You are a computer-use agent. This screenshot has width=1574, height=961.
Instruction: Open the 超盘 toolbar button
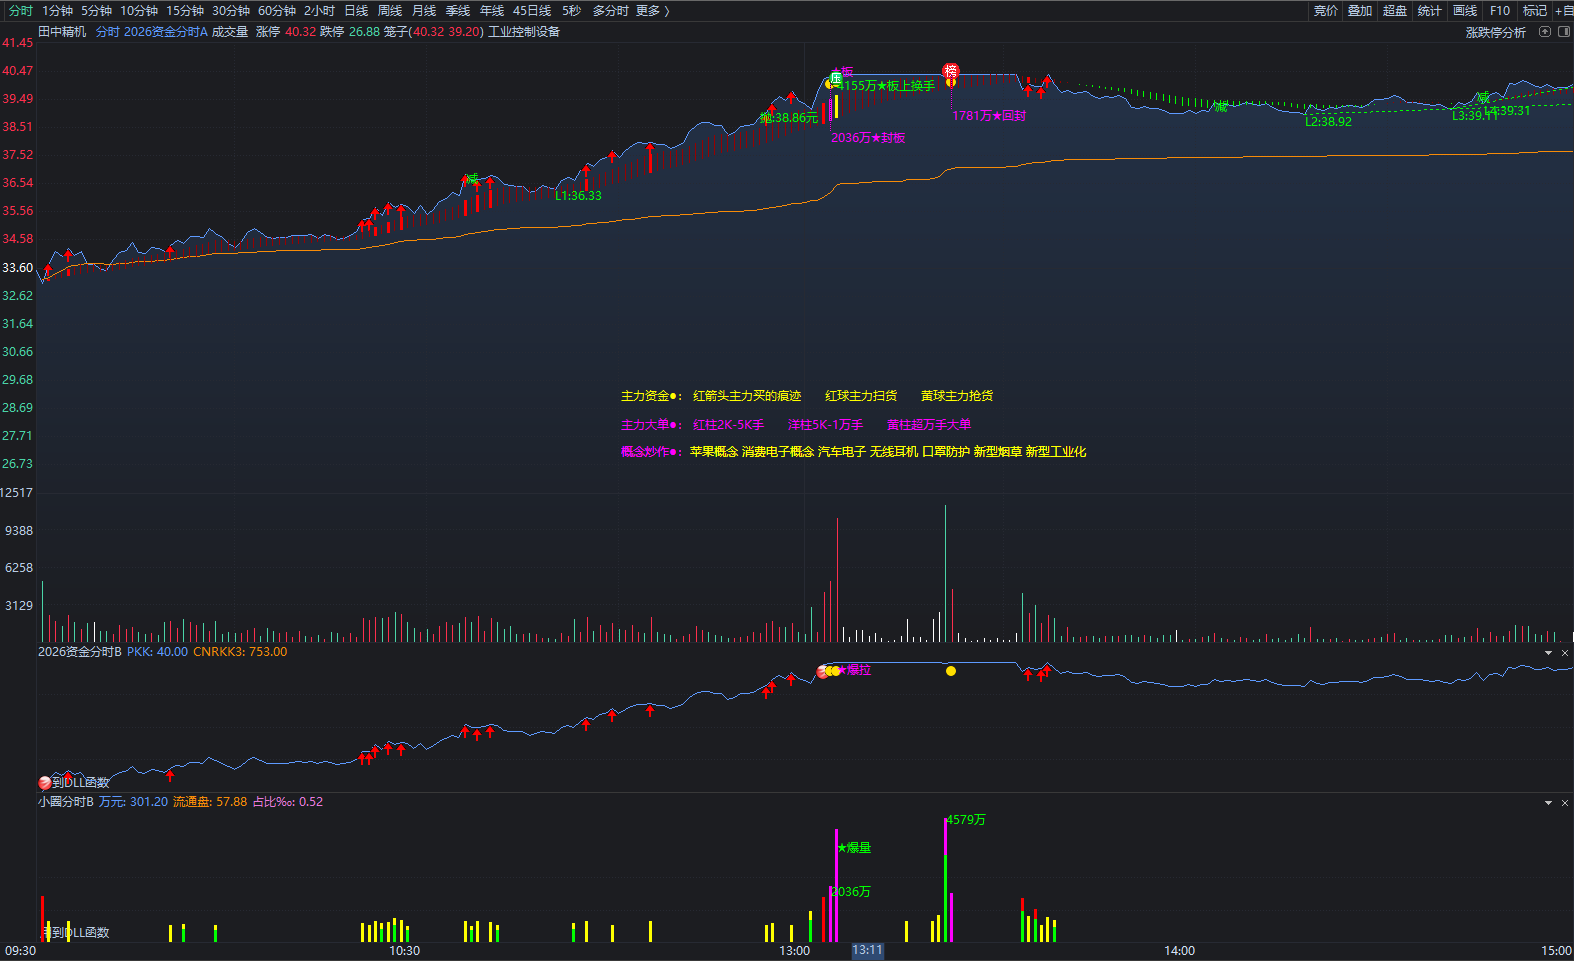click(1395, 11)
